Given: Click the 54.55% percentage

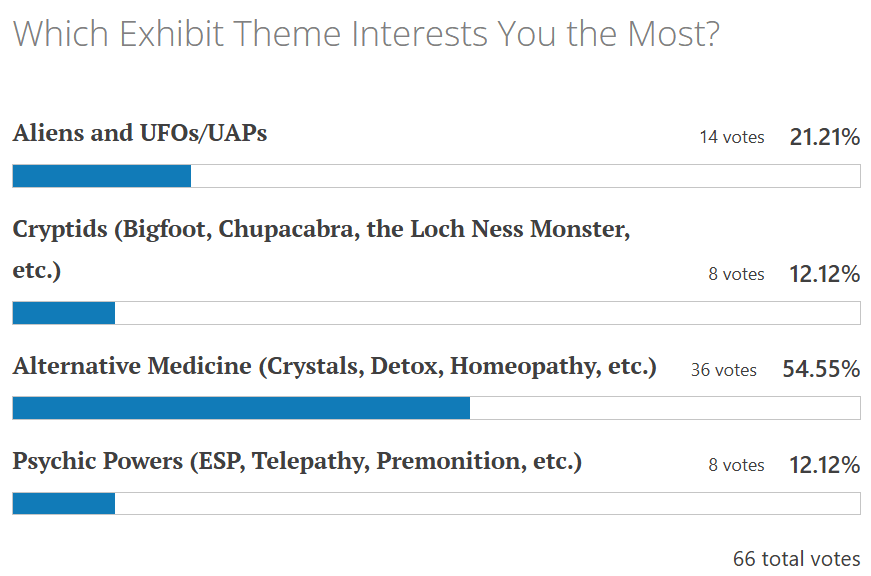Looking at the screenshot, I should click(820, 370).
